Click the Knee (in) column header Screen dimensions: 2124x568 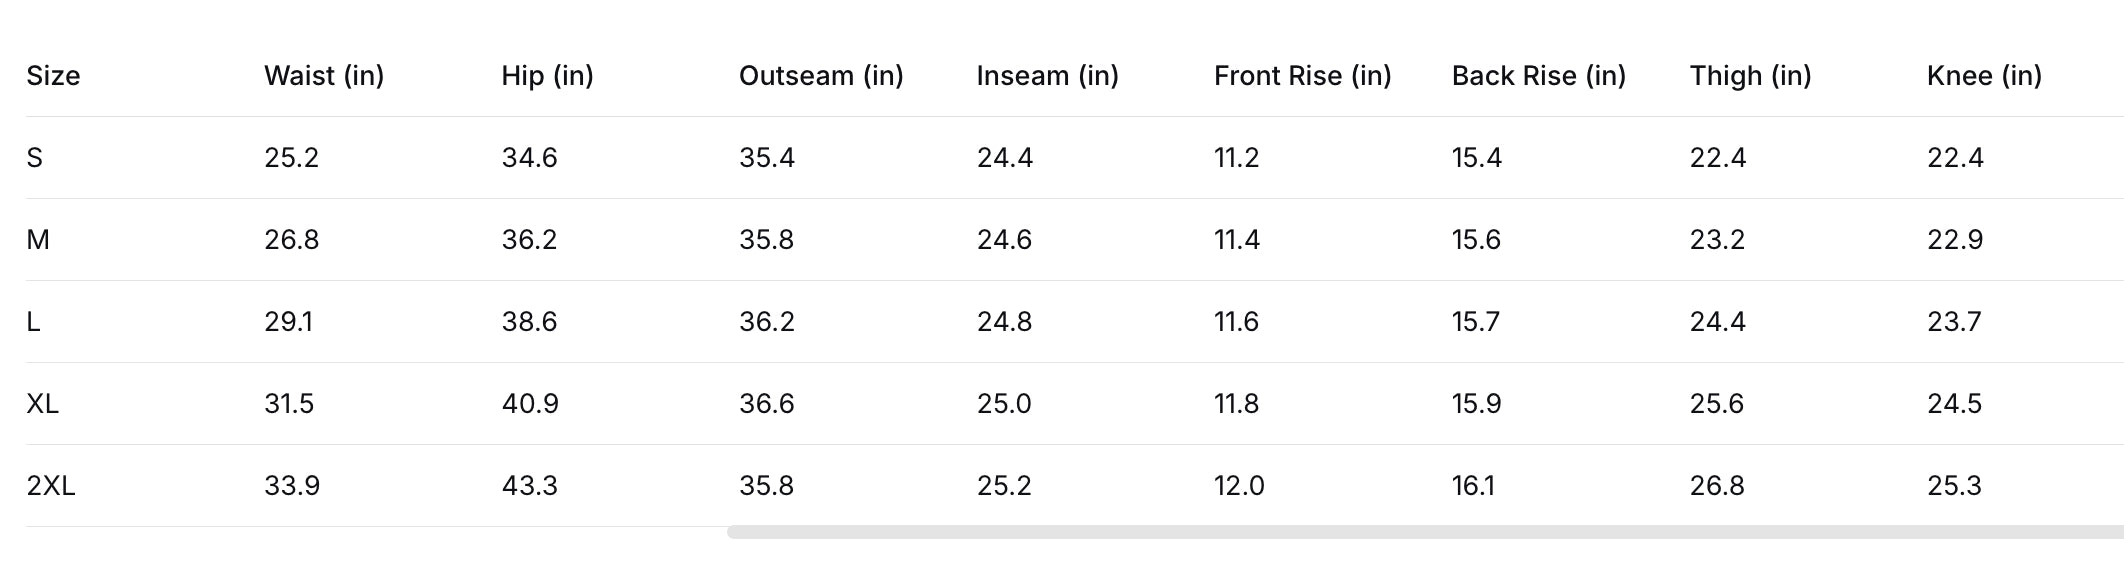pyautogui.click(x=1984, y=76)
